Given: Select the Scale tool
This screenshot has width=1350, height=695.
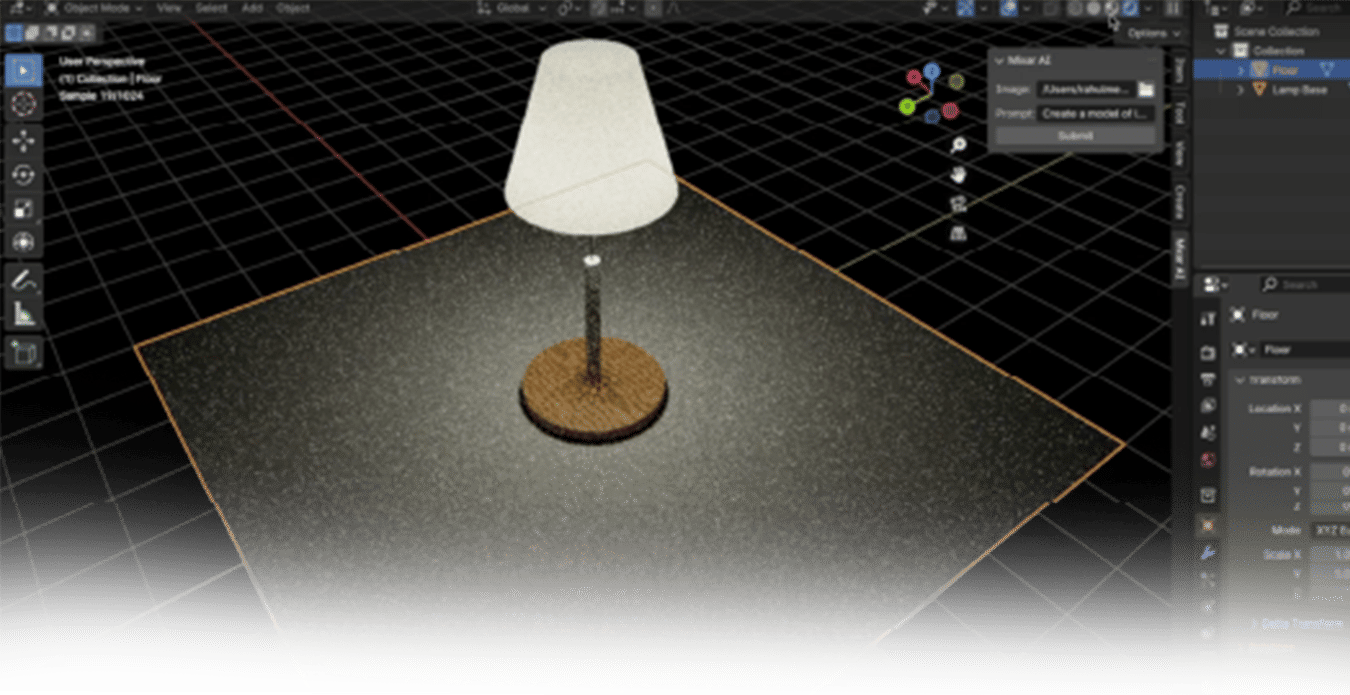Looking at the screenshot, I should (x=23, y=210).
